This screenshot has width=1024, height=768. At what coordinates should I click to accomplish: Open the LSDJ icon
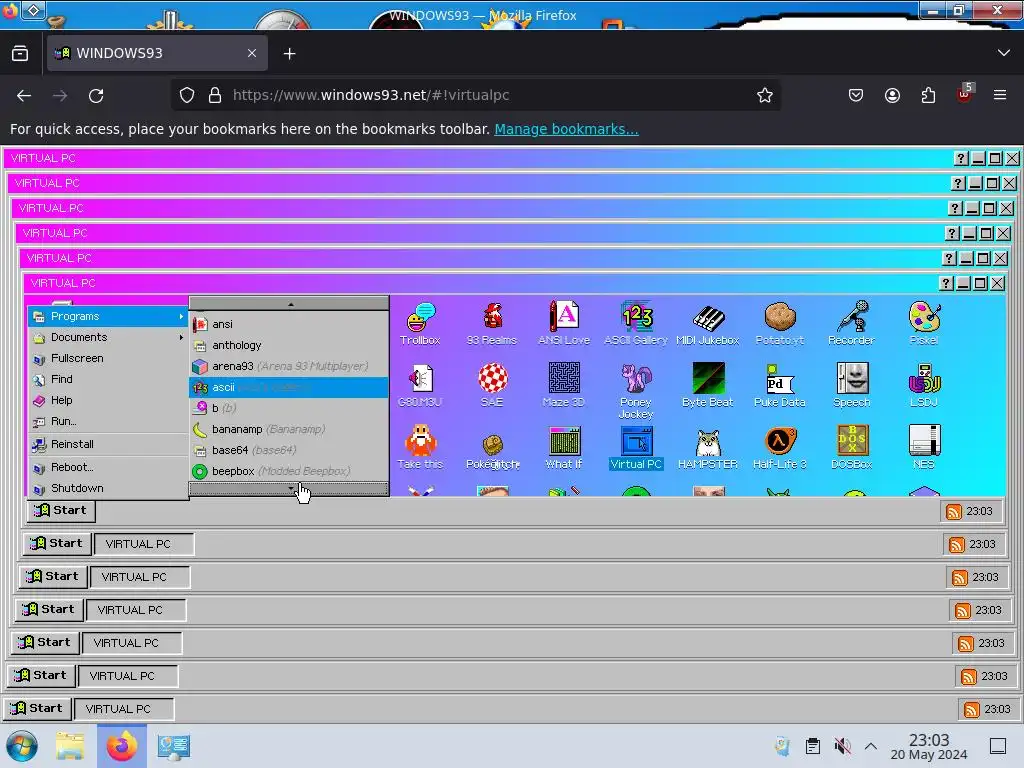pos(923,385)
